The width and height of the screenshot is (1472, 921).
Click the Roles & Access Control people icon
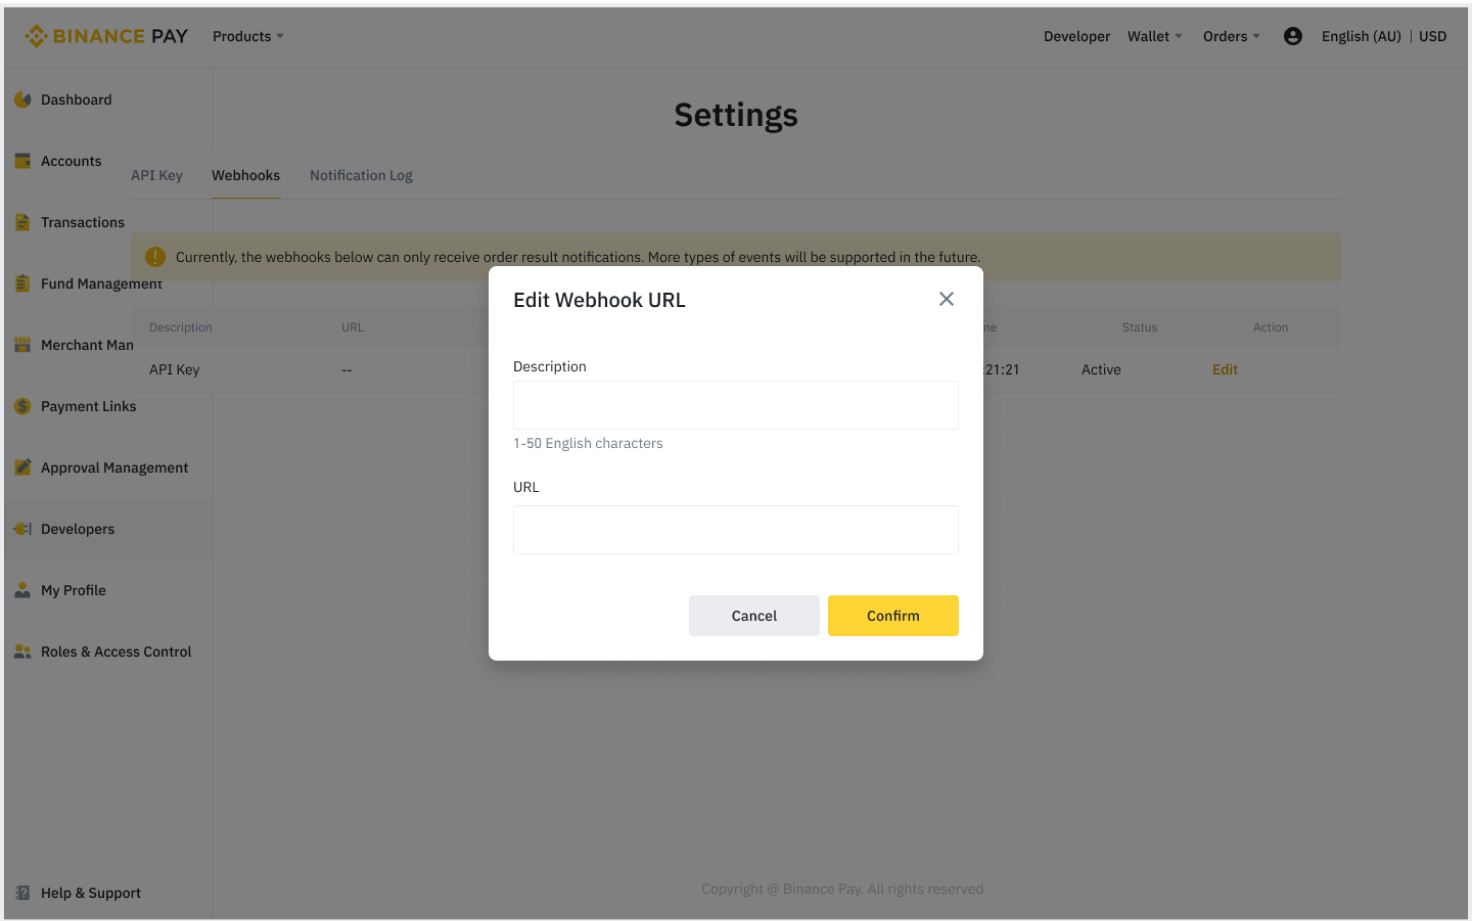(x=22, y=651)
